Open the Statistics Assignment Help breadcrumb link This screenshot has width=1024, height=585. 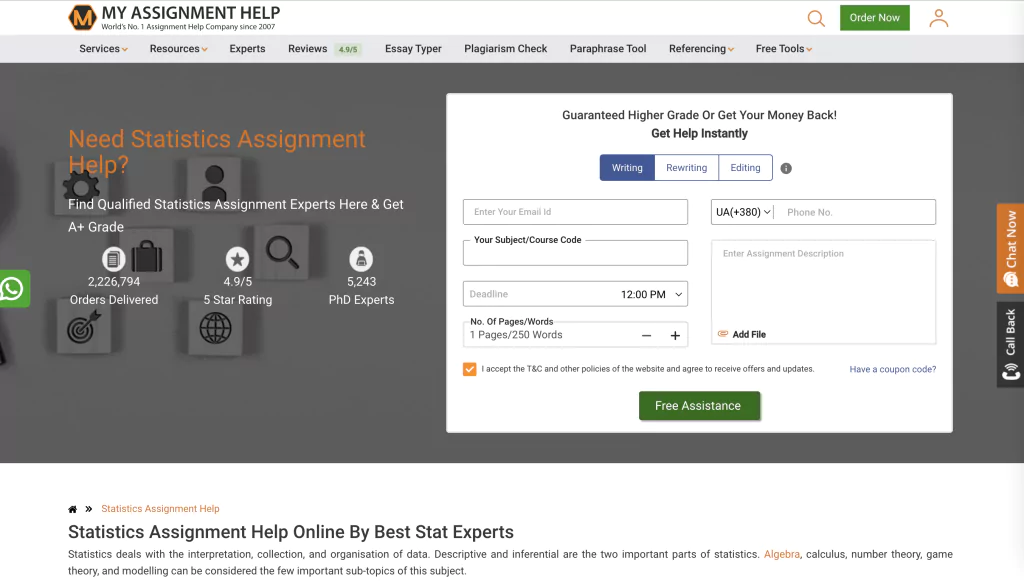pos(160,509)
